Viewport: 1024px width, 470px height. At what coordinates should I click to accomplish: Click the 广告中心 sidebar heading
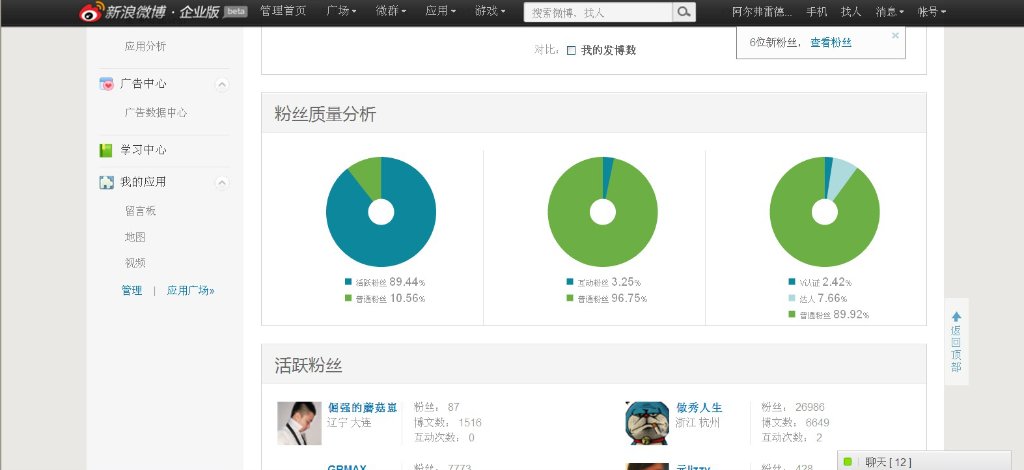143,84
